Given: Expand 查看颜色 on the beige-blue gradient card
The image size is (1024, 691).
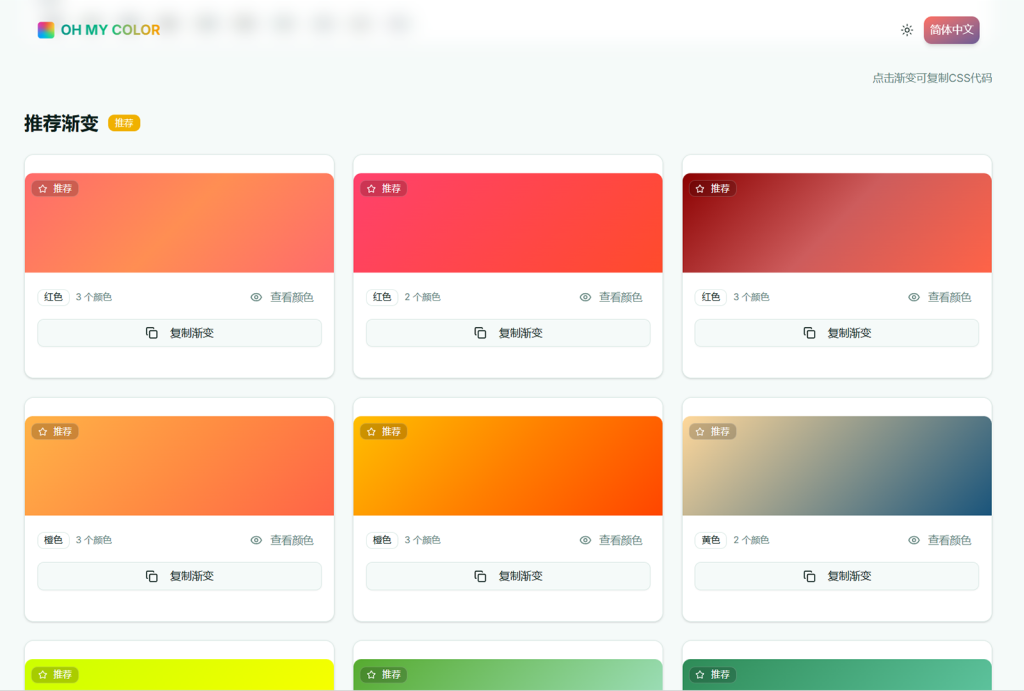Looking at the screenshot, I should pos(939,540).
